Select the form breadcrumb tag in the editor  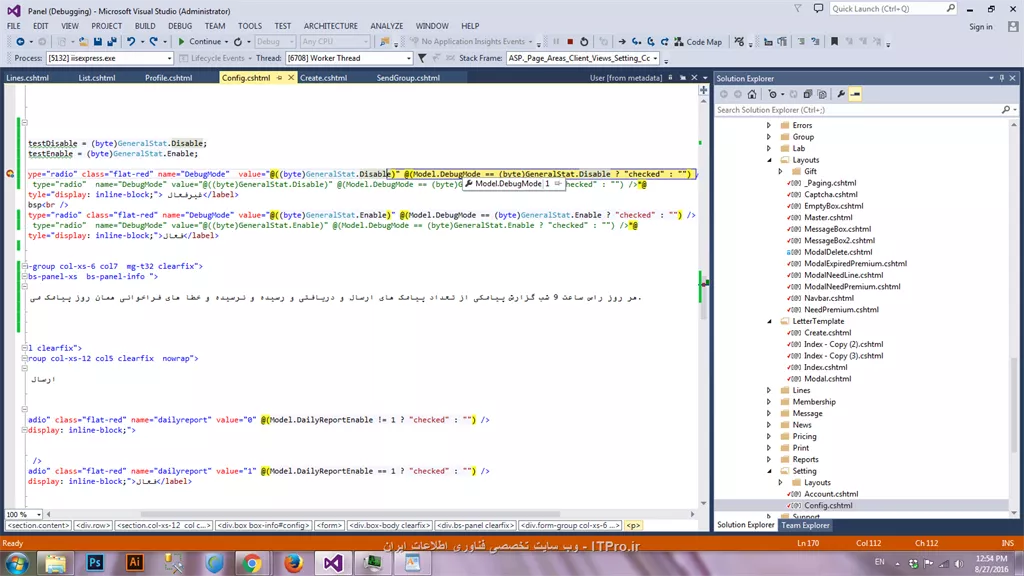coord(329,525)
